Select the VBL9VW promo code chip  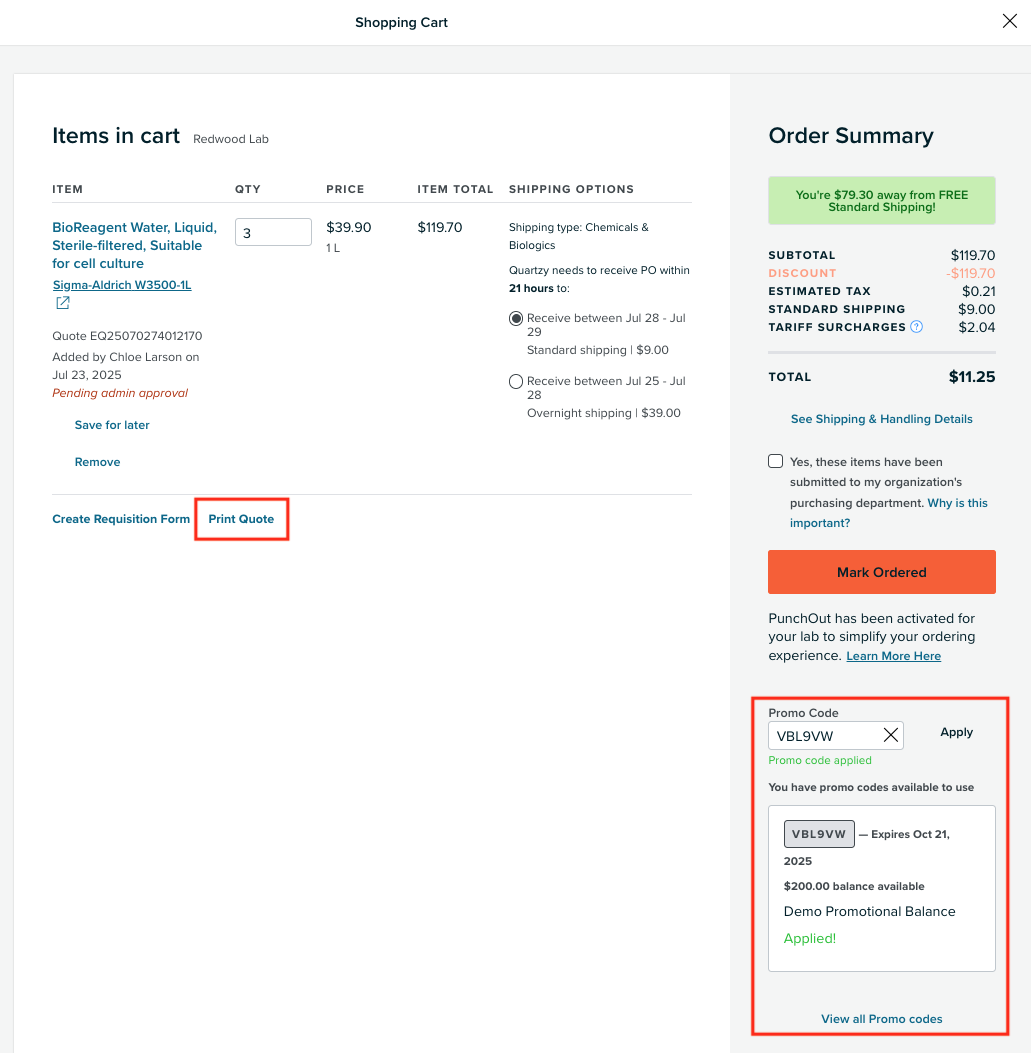pyautogui.click(x=818, y=834)
